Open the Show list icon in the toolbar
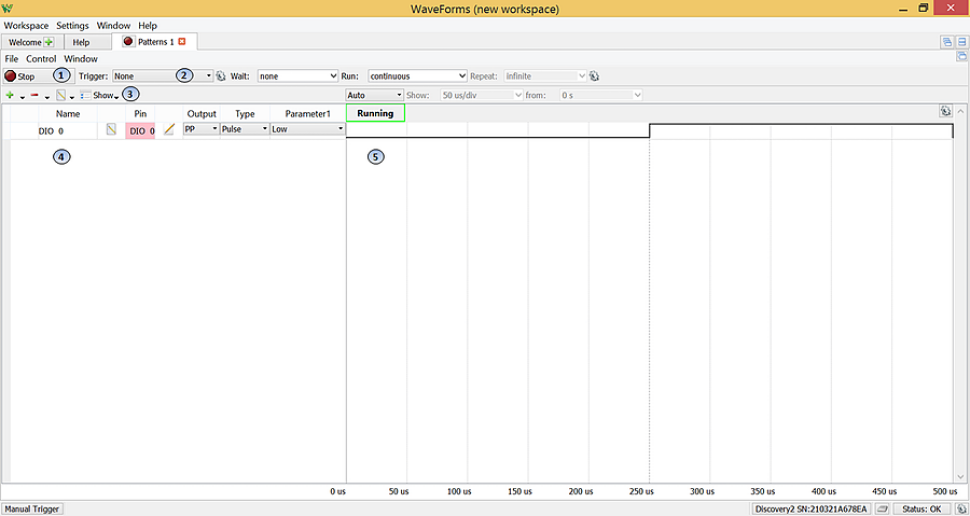 point(85,95)
